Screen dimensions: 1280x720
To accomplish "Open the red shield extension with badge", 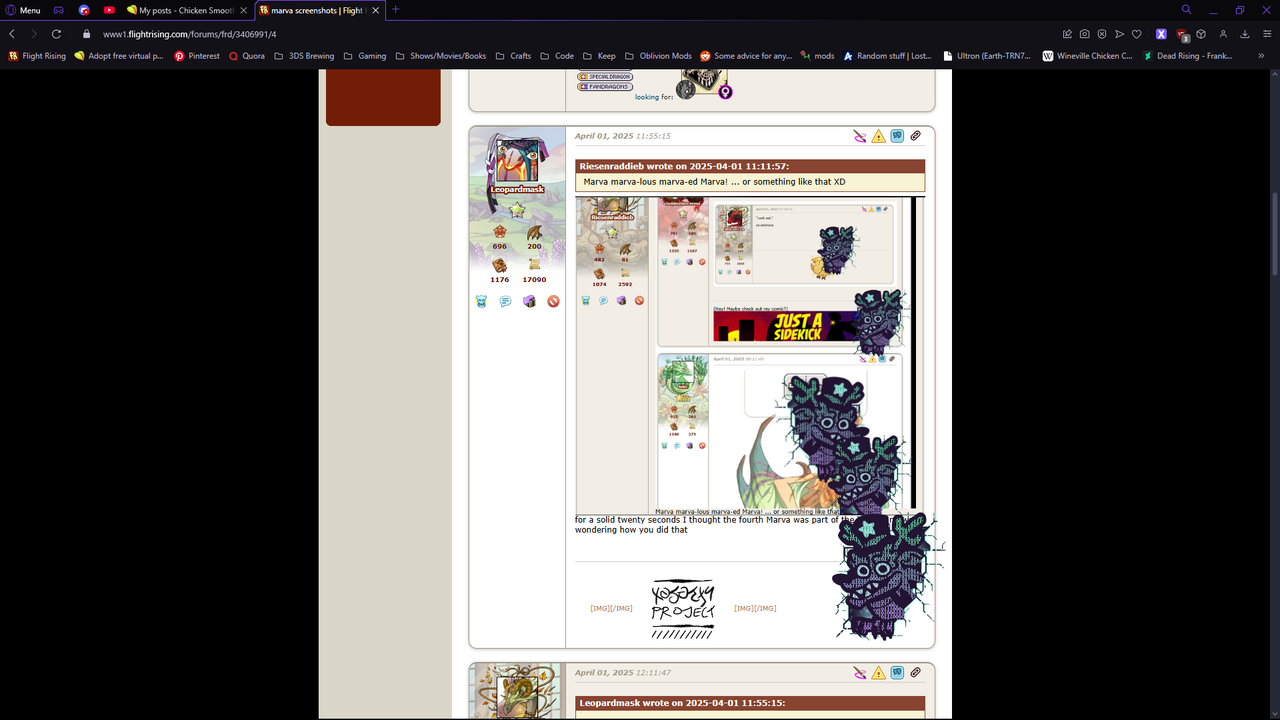I will pos(1182,34).
